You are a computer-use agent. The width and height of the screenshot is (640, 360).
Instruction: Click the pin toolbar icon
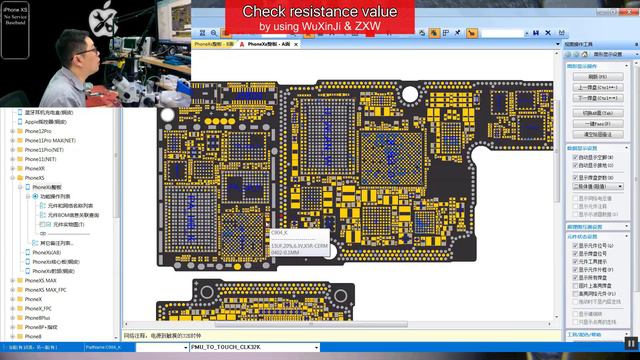click(x=458, y=33)
